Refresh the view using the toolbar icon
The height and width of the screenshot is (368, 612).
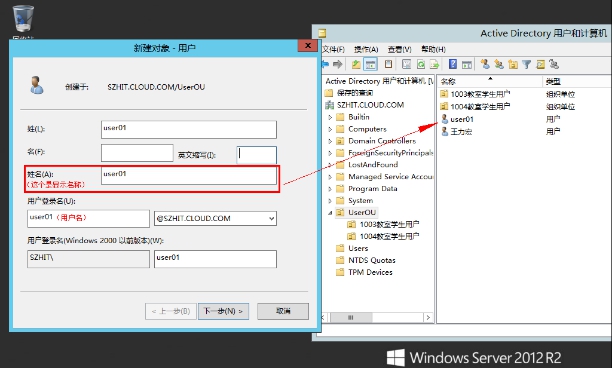[420, 64]
